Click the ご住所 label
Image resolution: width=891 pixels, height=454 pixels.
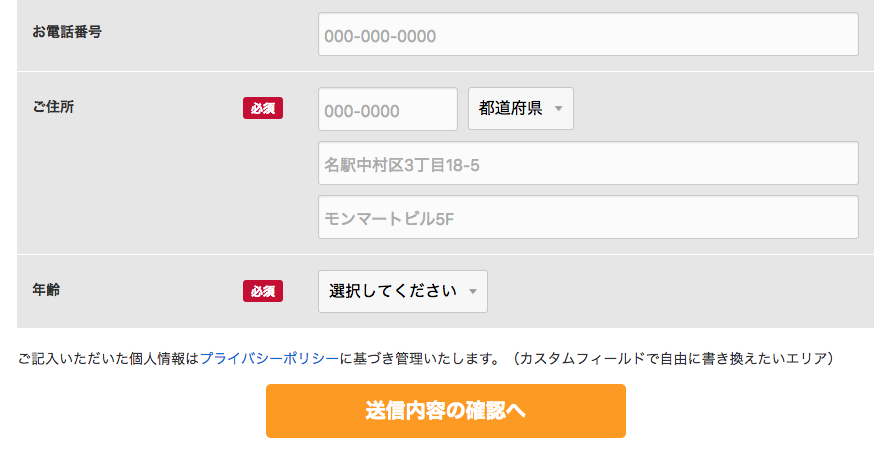53,107
